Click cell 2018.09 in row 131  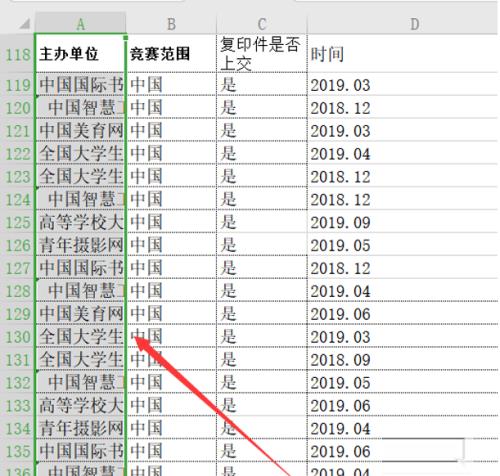click(403, 359)
